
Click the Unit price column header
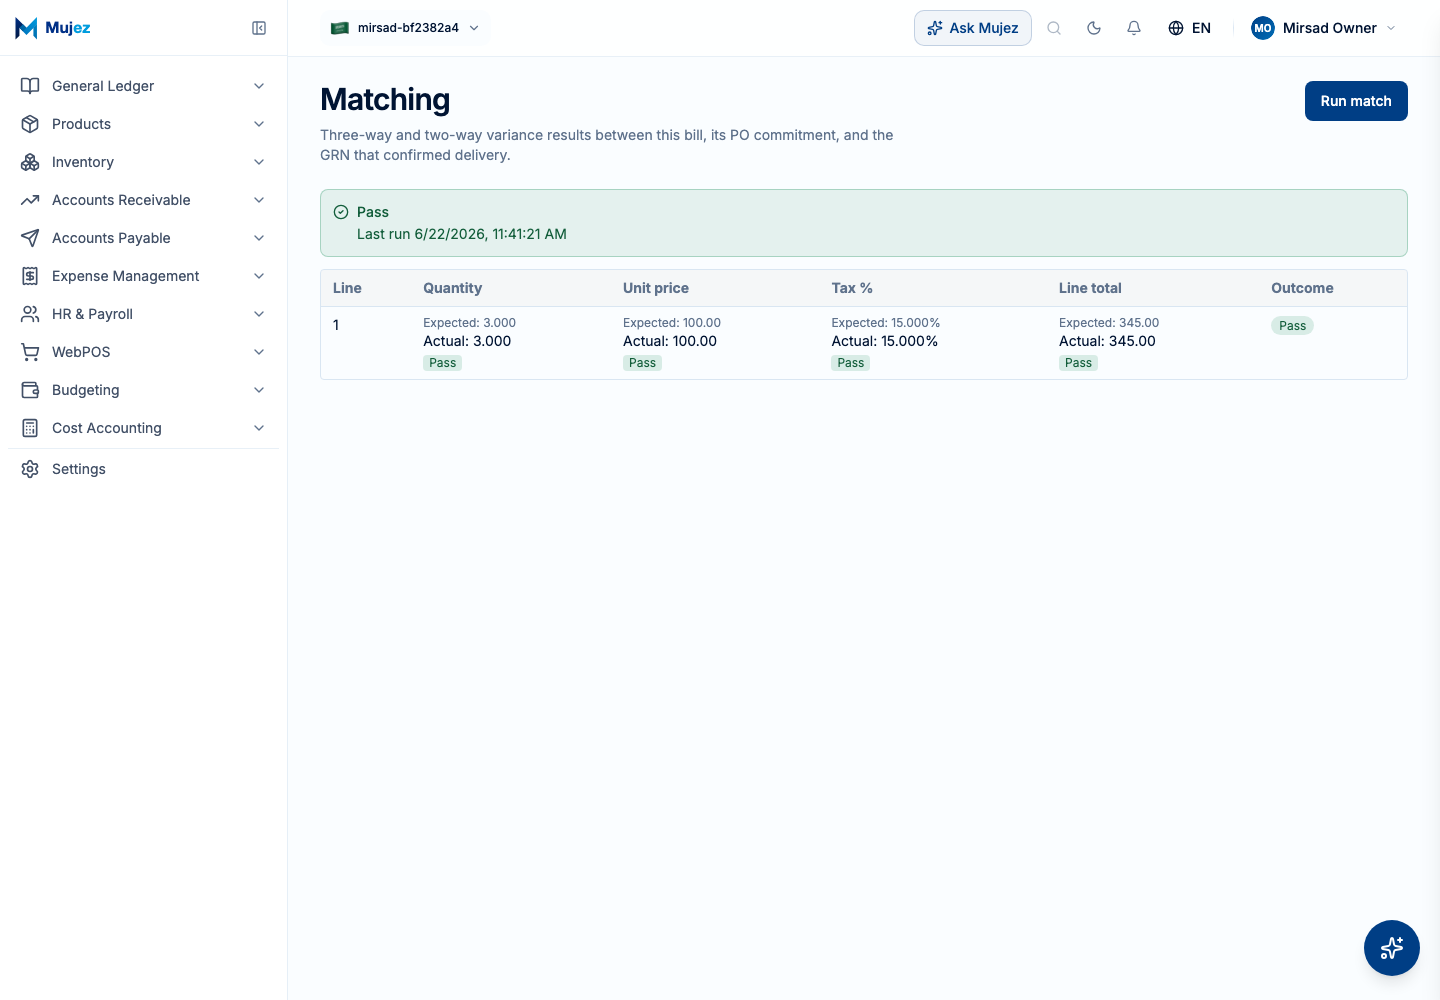(x=656, y=288)
